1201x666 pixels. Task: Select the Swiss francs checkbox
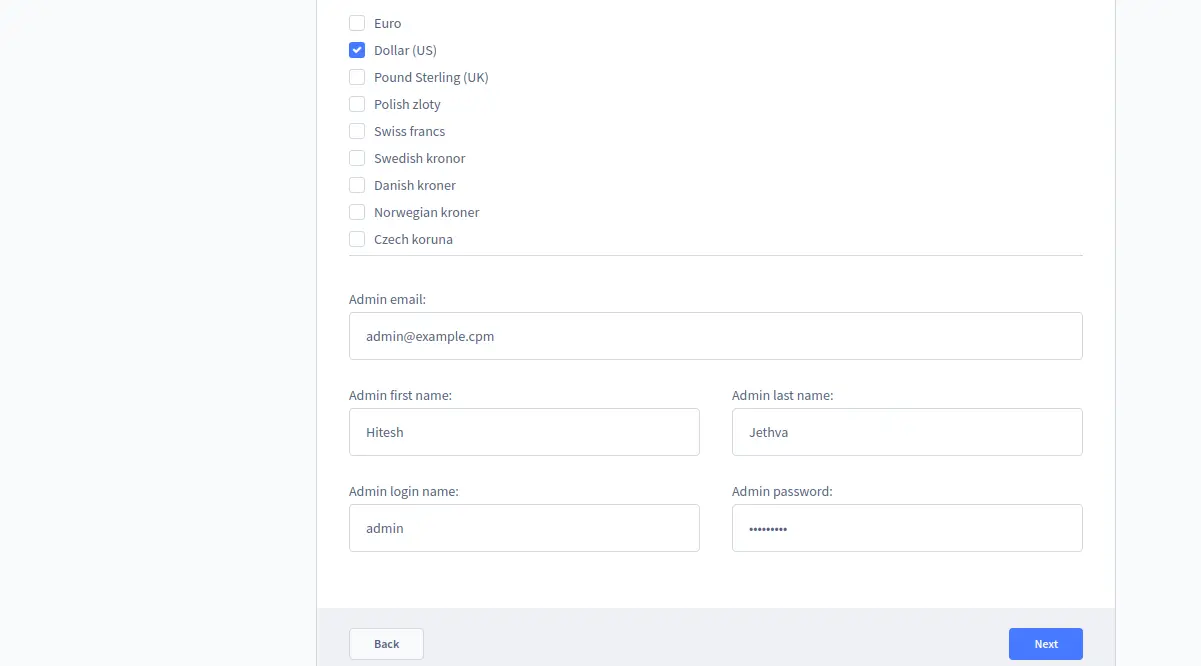point(357,131)
